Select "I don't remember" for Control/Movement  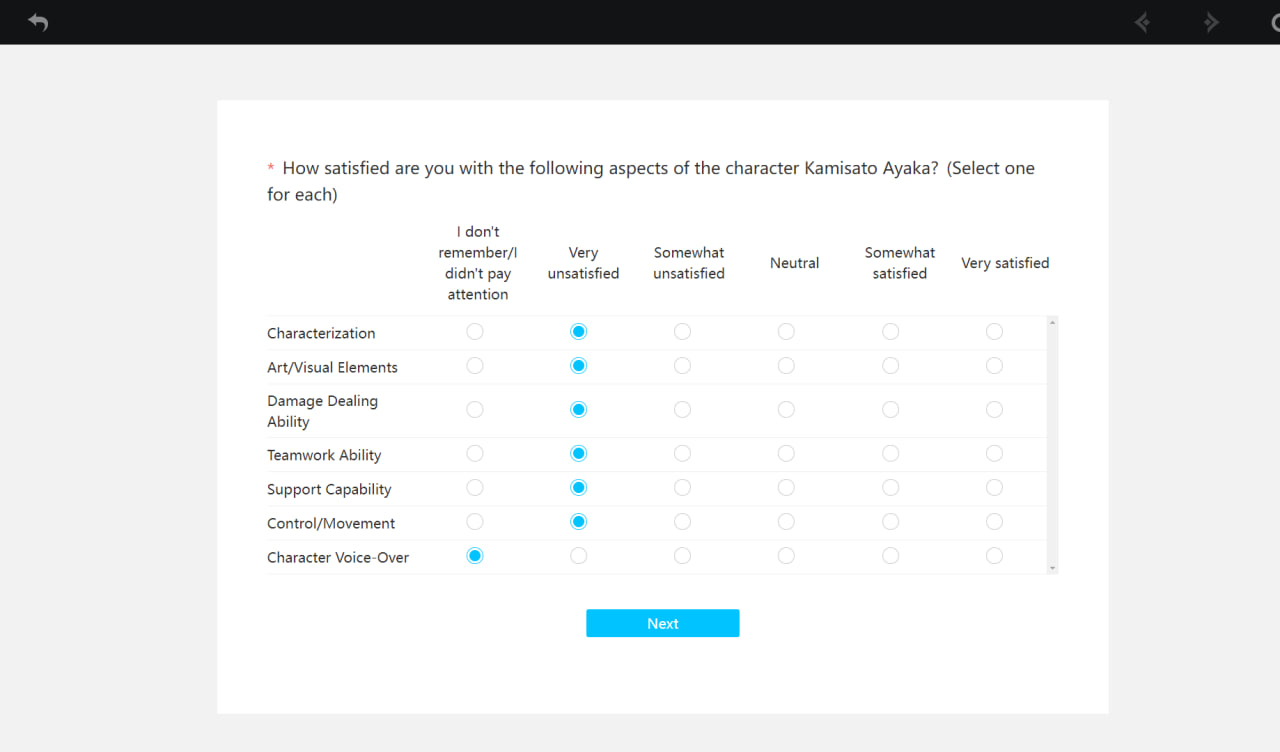coord(475,522)
